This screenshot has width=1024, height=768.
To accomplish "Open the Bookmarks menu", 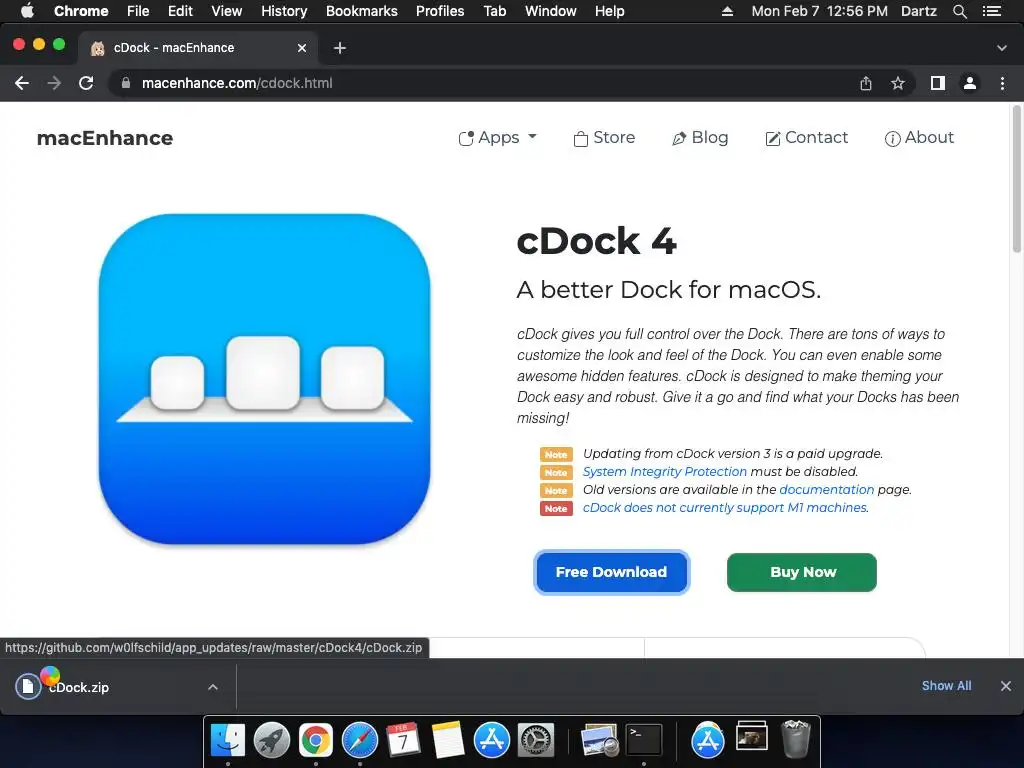I will (x=362, y=11).
